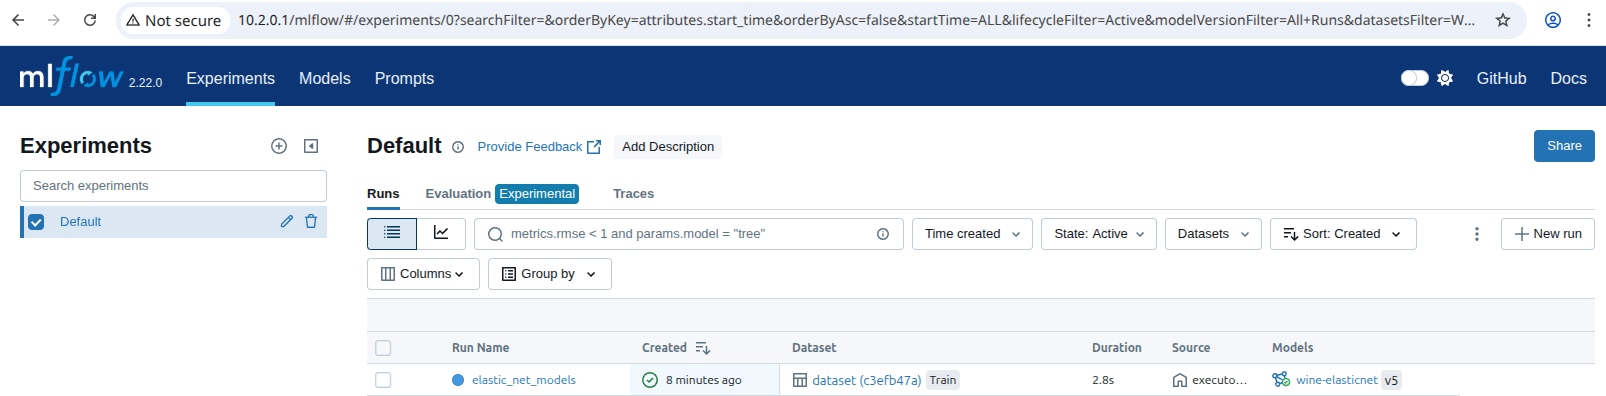Click the Run Name column header
The height and width of the screenshot is (396, 1606).
480,348
